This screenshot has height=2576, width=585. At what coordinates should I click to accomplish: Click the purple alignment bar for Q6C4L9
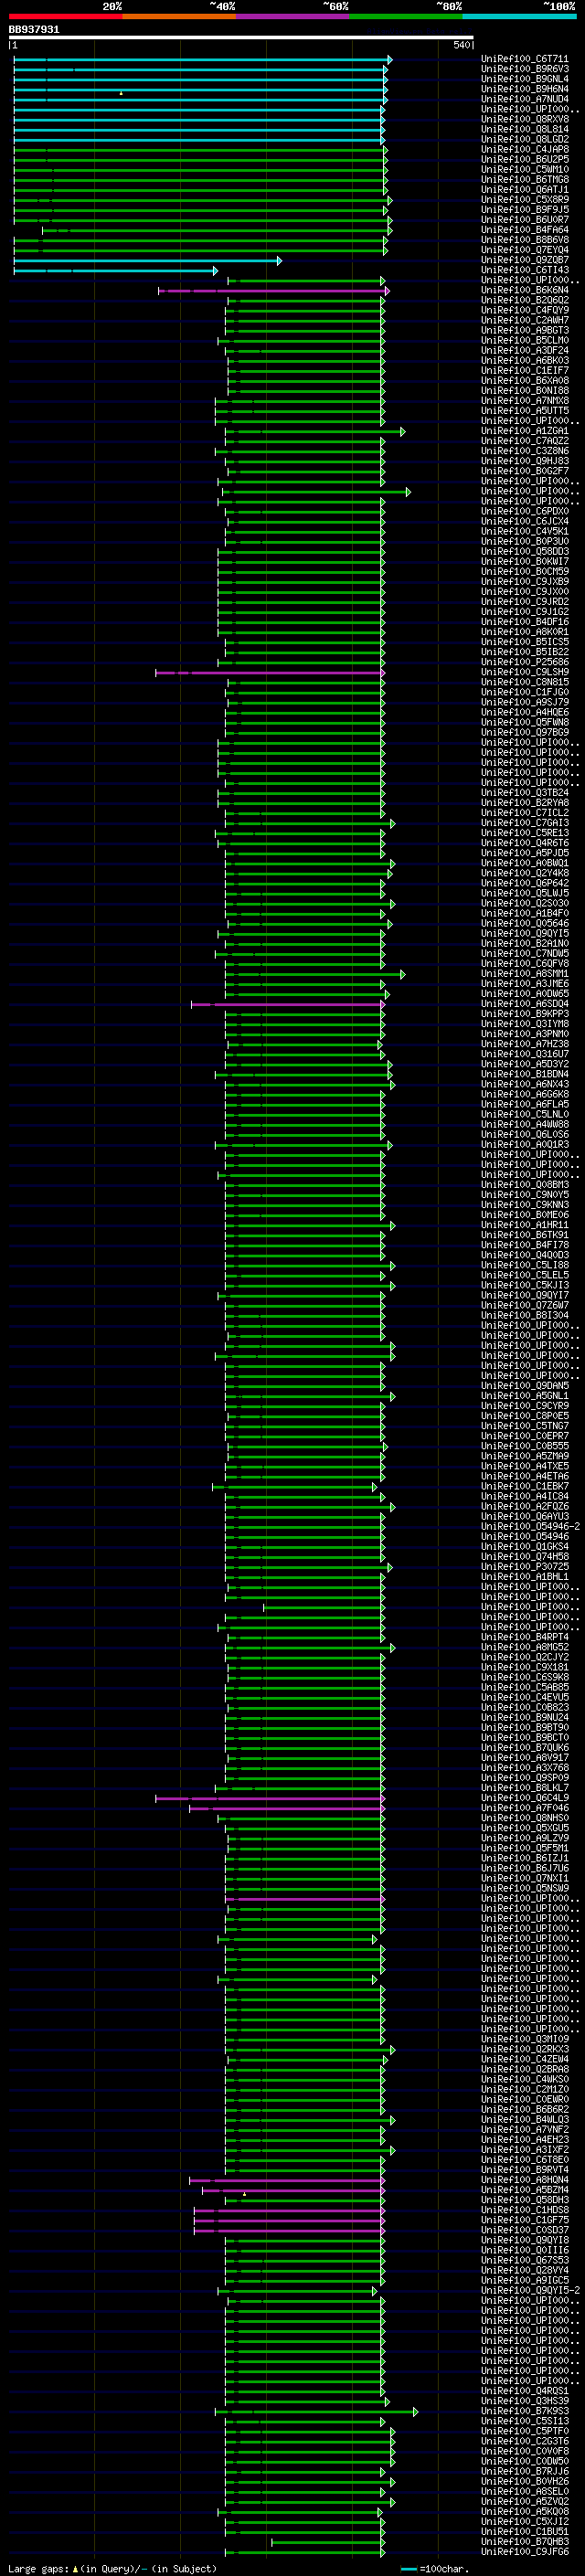click(x=270, y=1798)
